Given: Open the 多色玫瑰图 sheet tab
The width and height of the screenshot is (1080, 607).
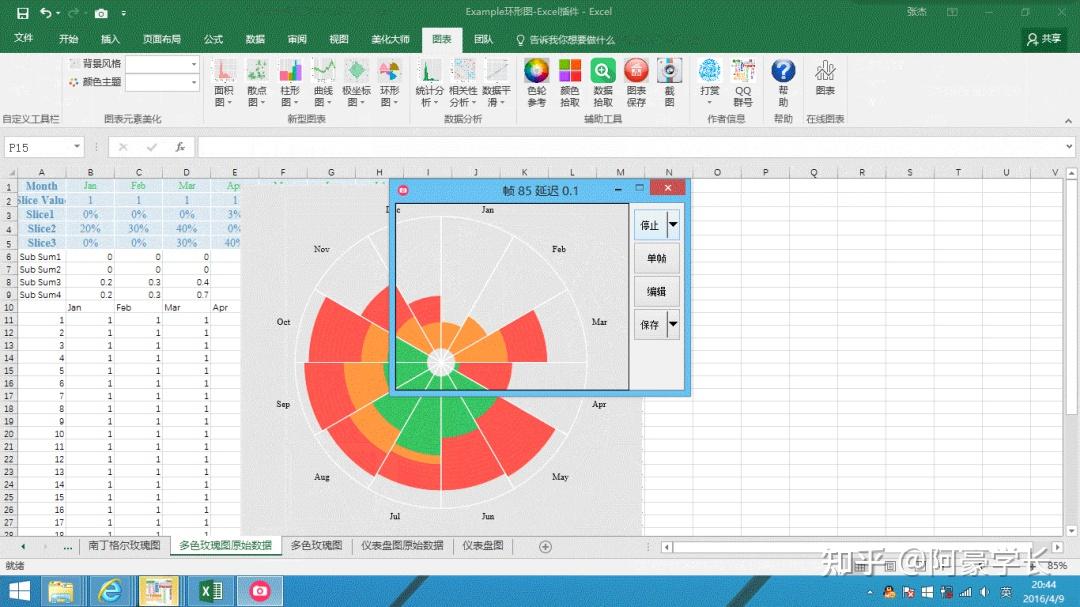Looking at the screenshot, I should point(316,546).
